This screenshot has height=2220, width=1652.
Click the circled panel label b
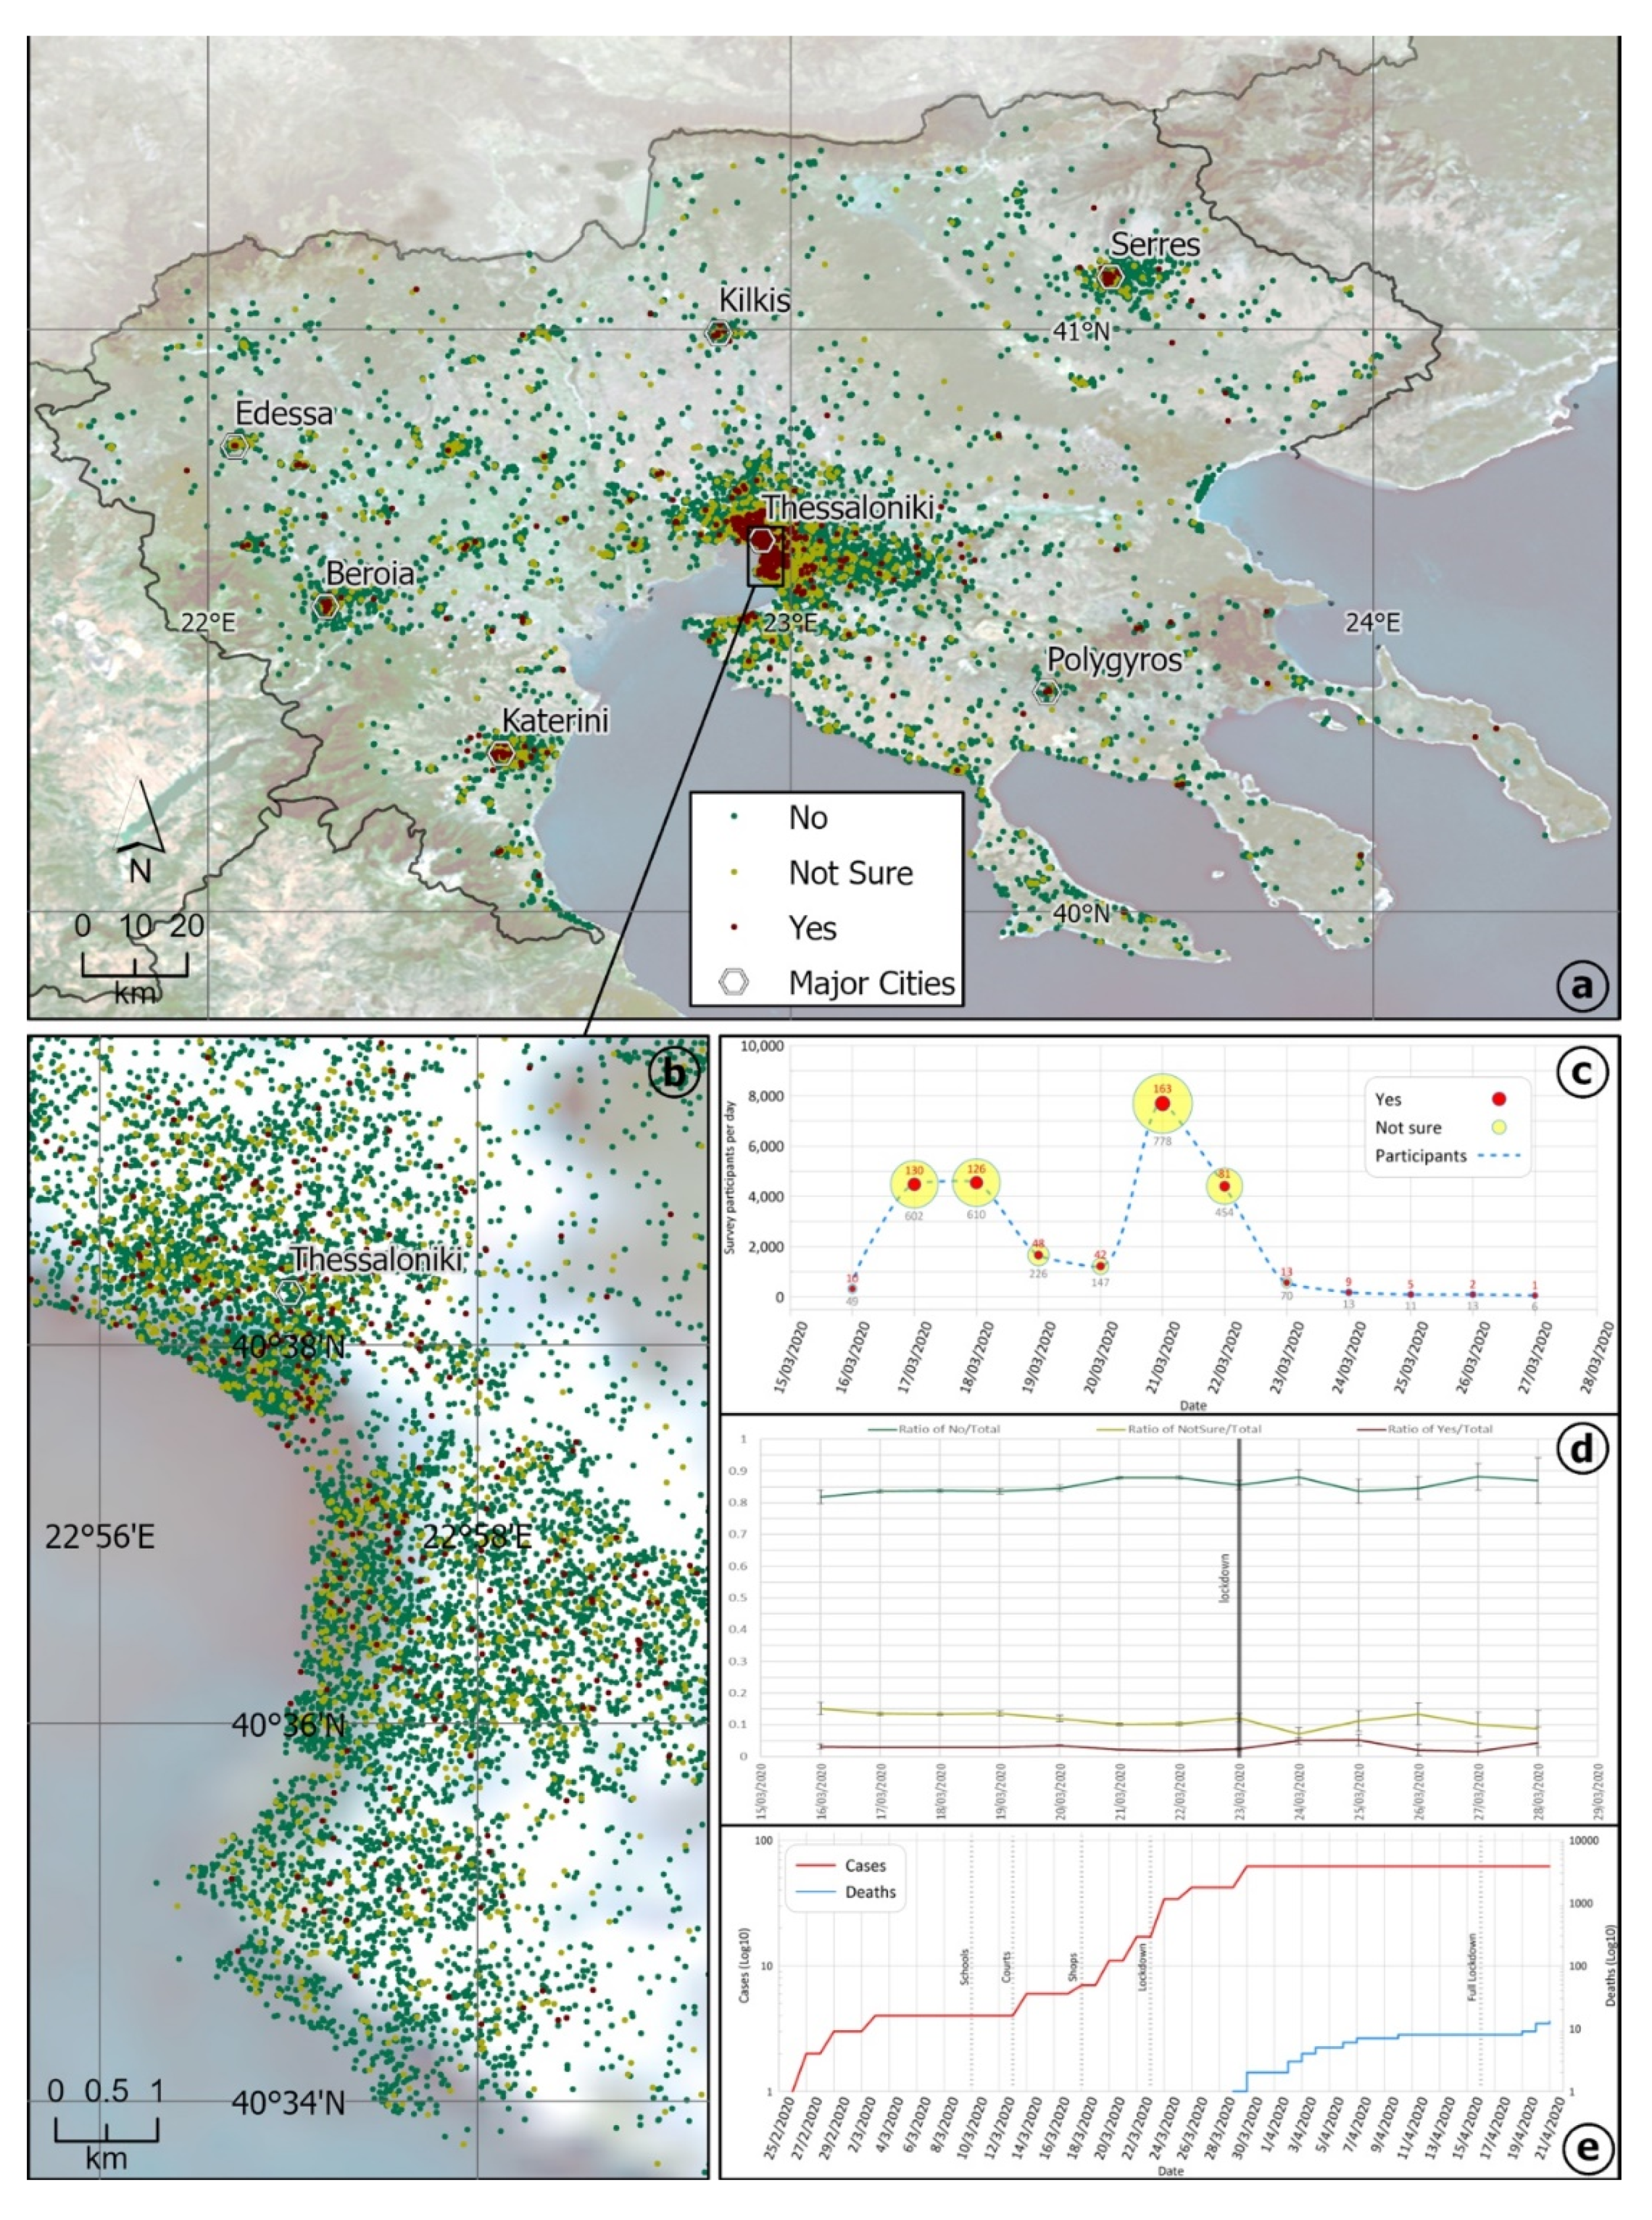tap(673, 1073)
